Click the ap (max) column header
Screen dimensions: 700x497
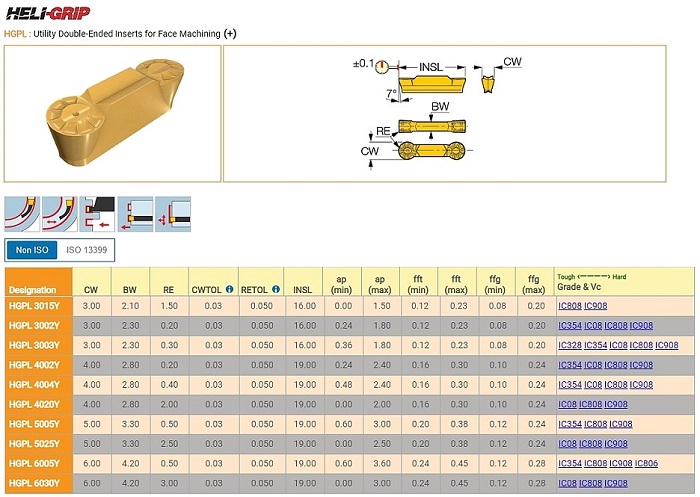(x=380, y=284)
